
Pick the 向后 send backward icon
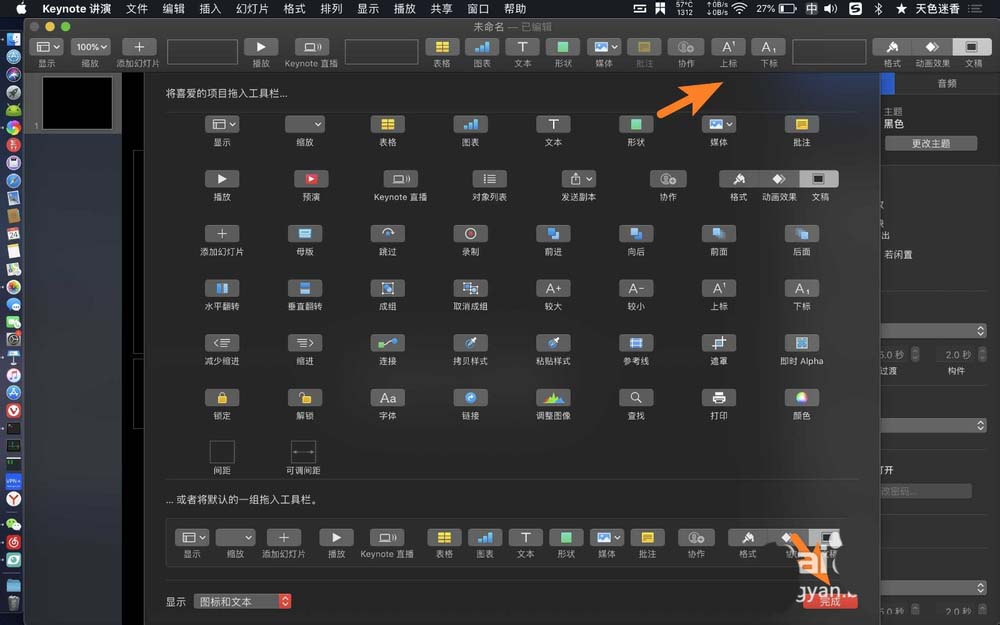(x=636, y=234)
